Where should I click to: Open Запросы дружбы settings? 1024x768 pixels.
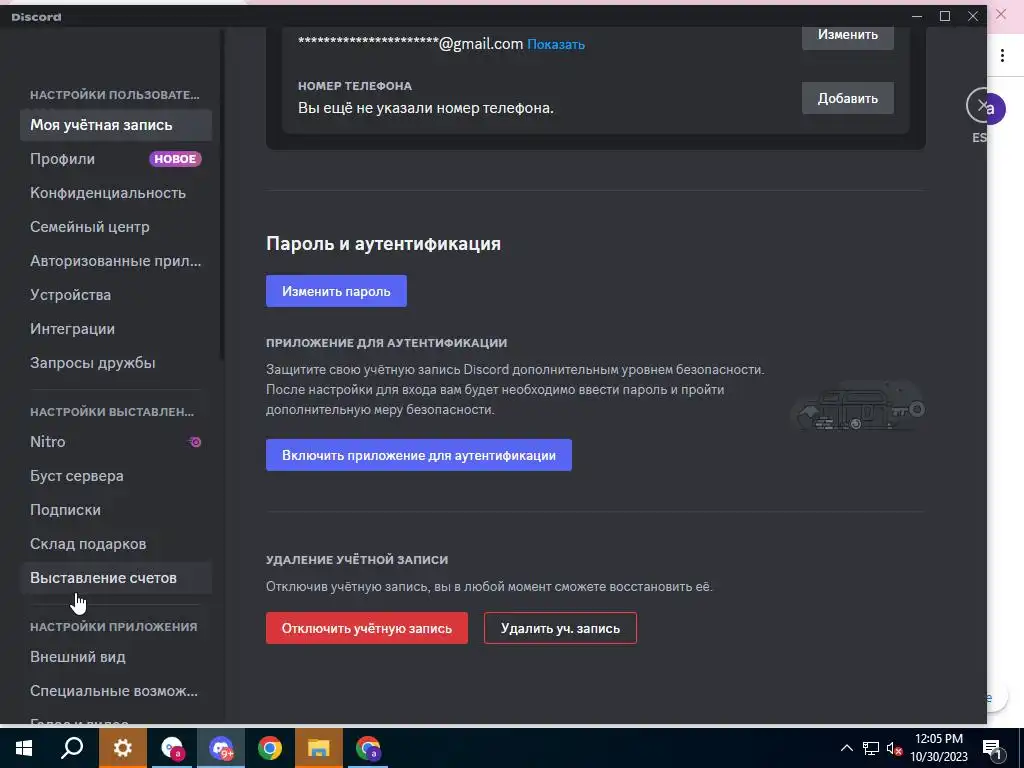click(x=116, y=363)
